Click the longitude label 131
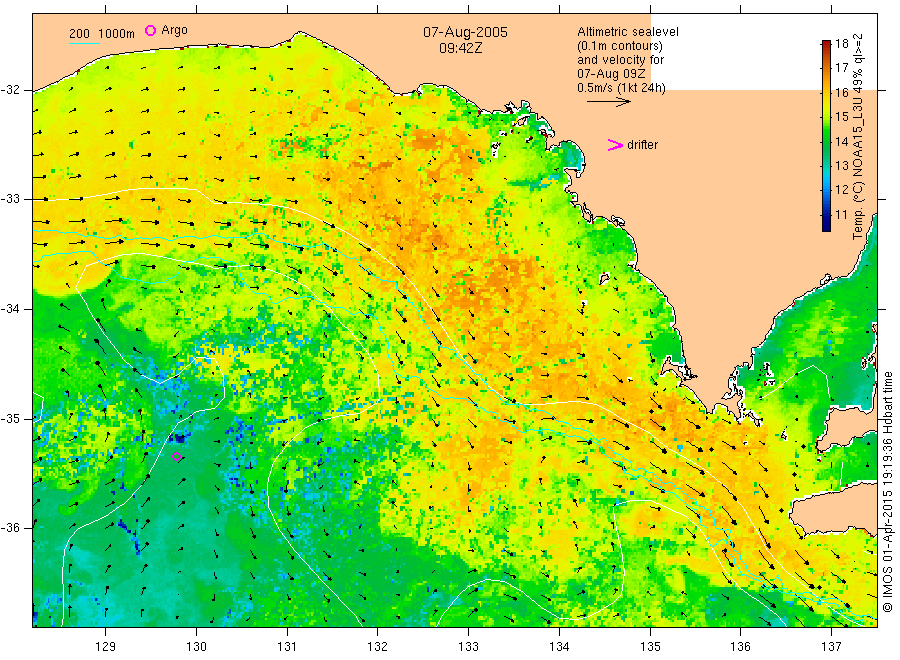900x660 pixels. tap(287, 647)
